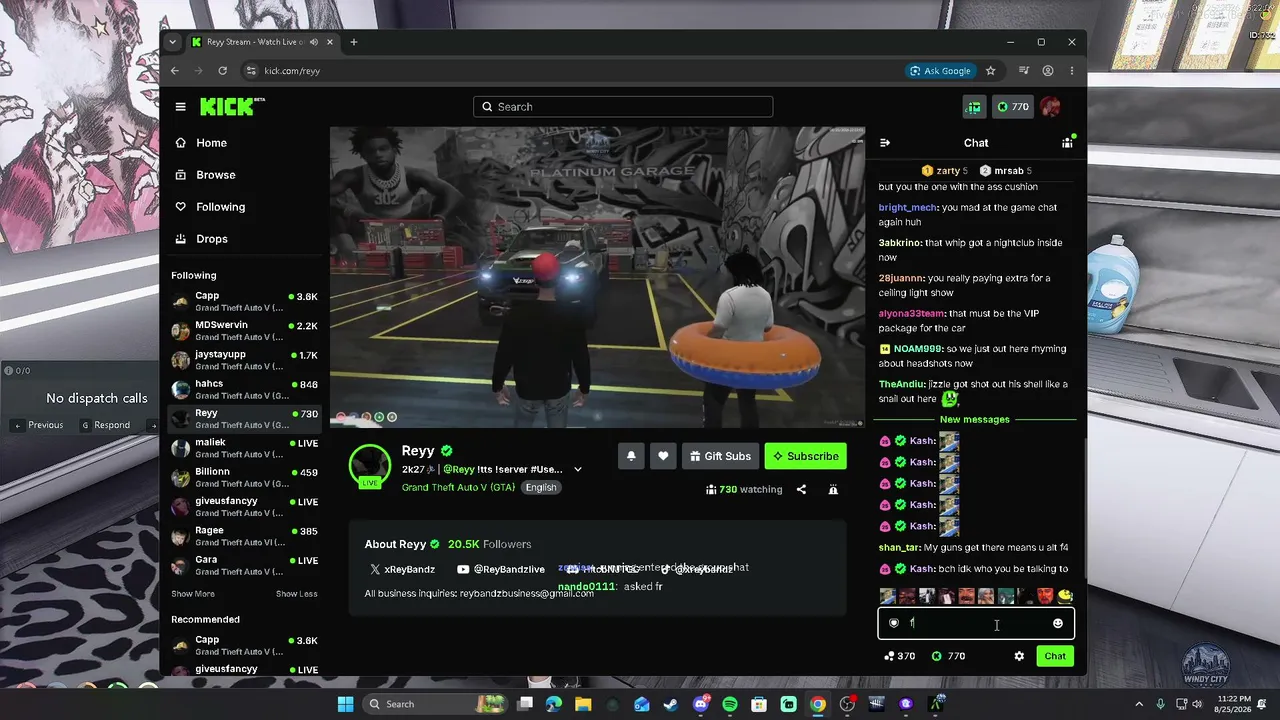Open the Grand Theft Auto V (GTA) category link

pyautogui.click(x=458, y=488)
